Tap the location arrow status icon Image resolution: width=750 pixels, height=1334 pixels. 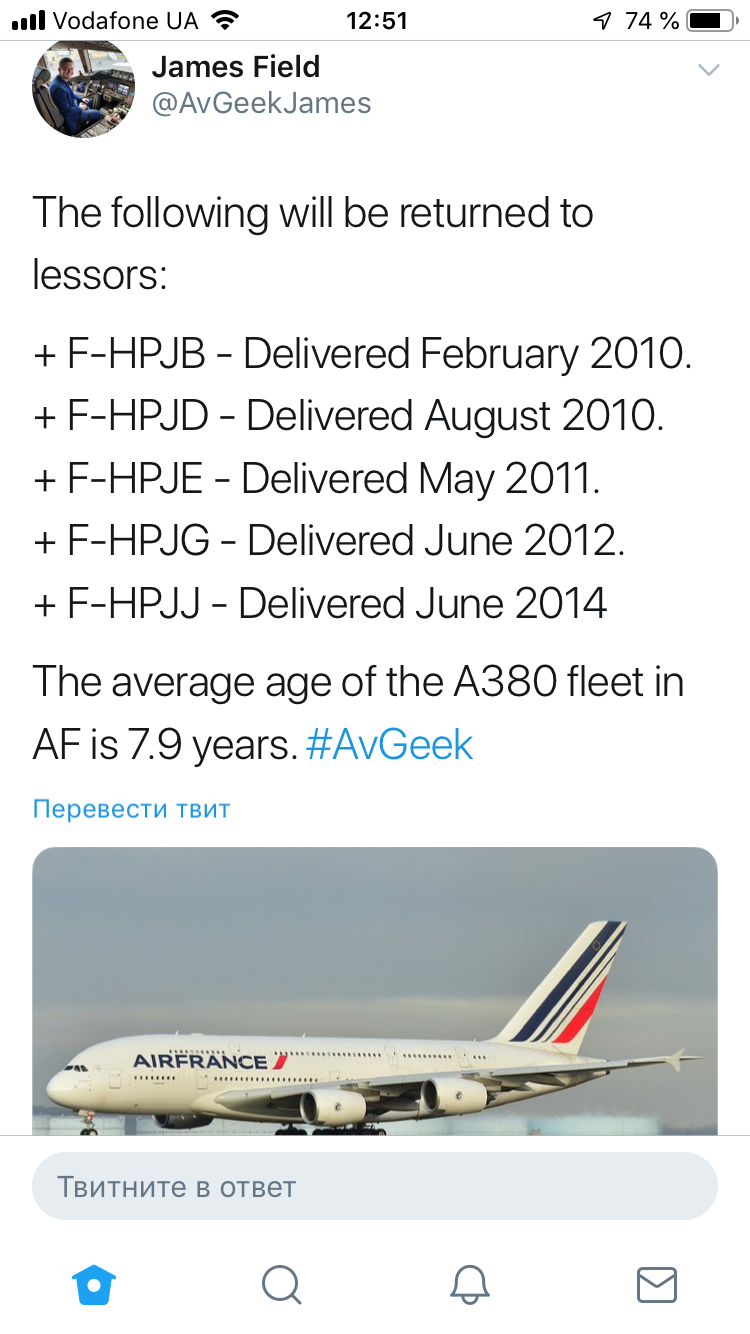(x=602, y=20)
